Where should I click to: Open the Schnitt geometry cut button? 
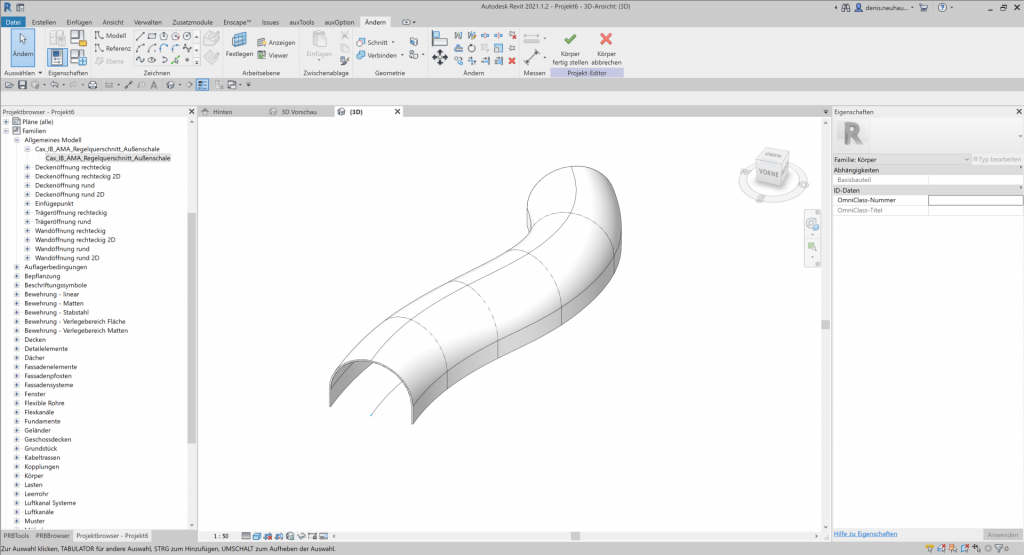(x=377, y=42)
